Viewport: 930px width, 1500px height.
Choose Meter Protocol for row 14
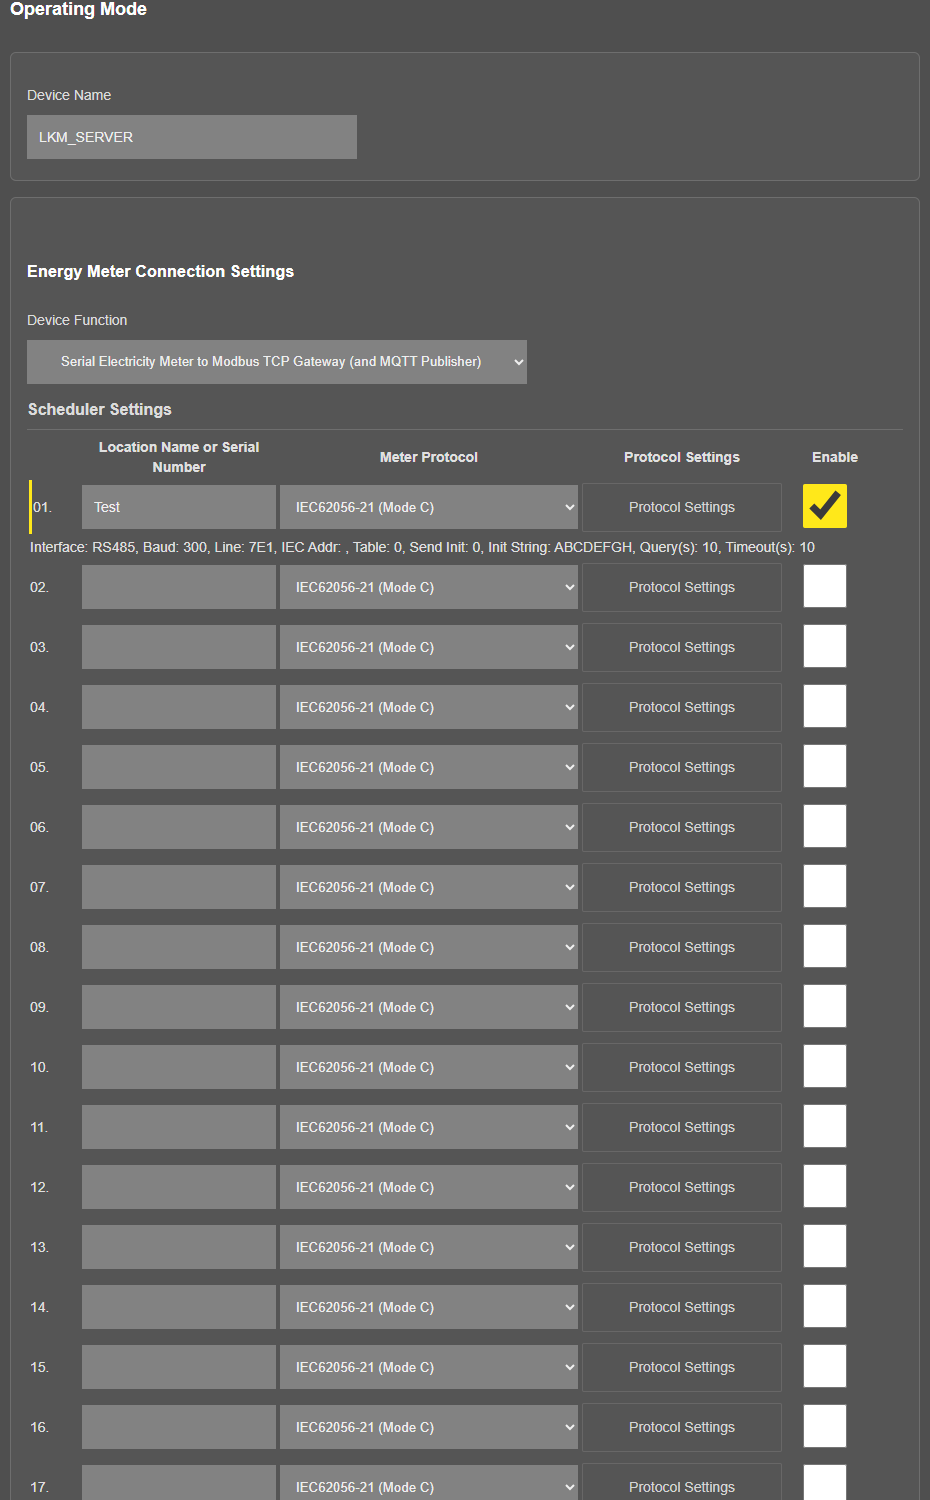(x=429, y=1307)
